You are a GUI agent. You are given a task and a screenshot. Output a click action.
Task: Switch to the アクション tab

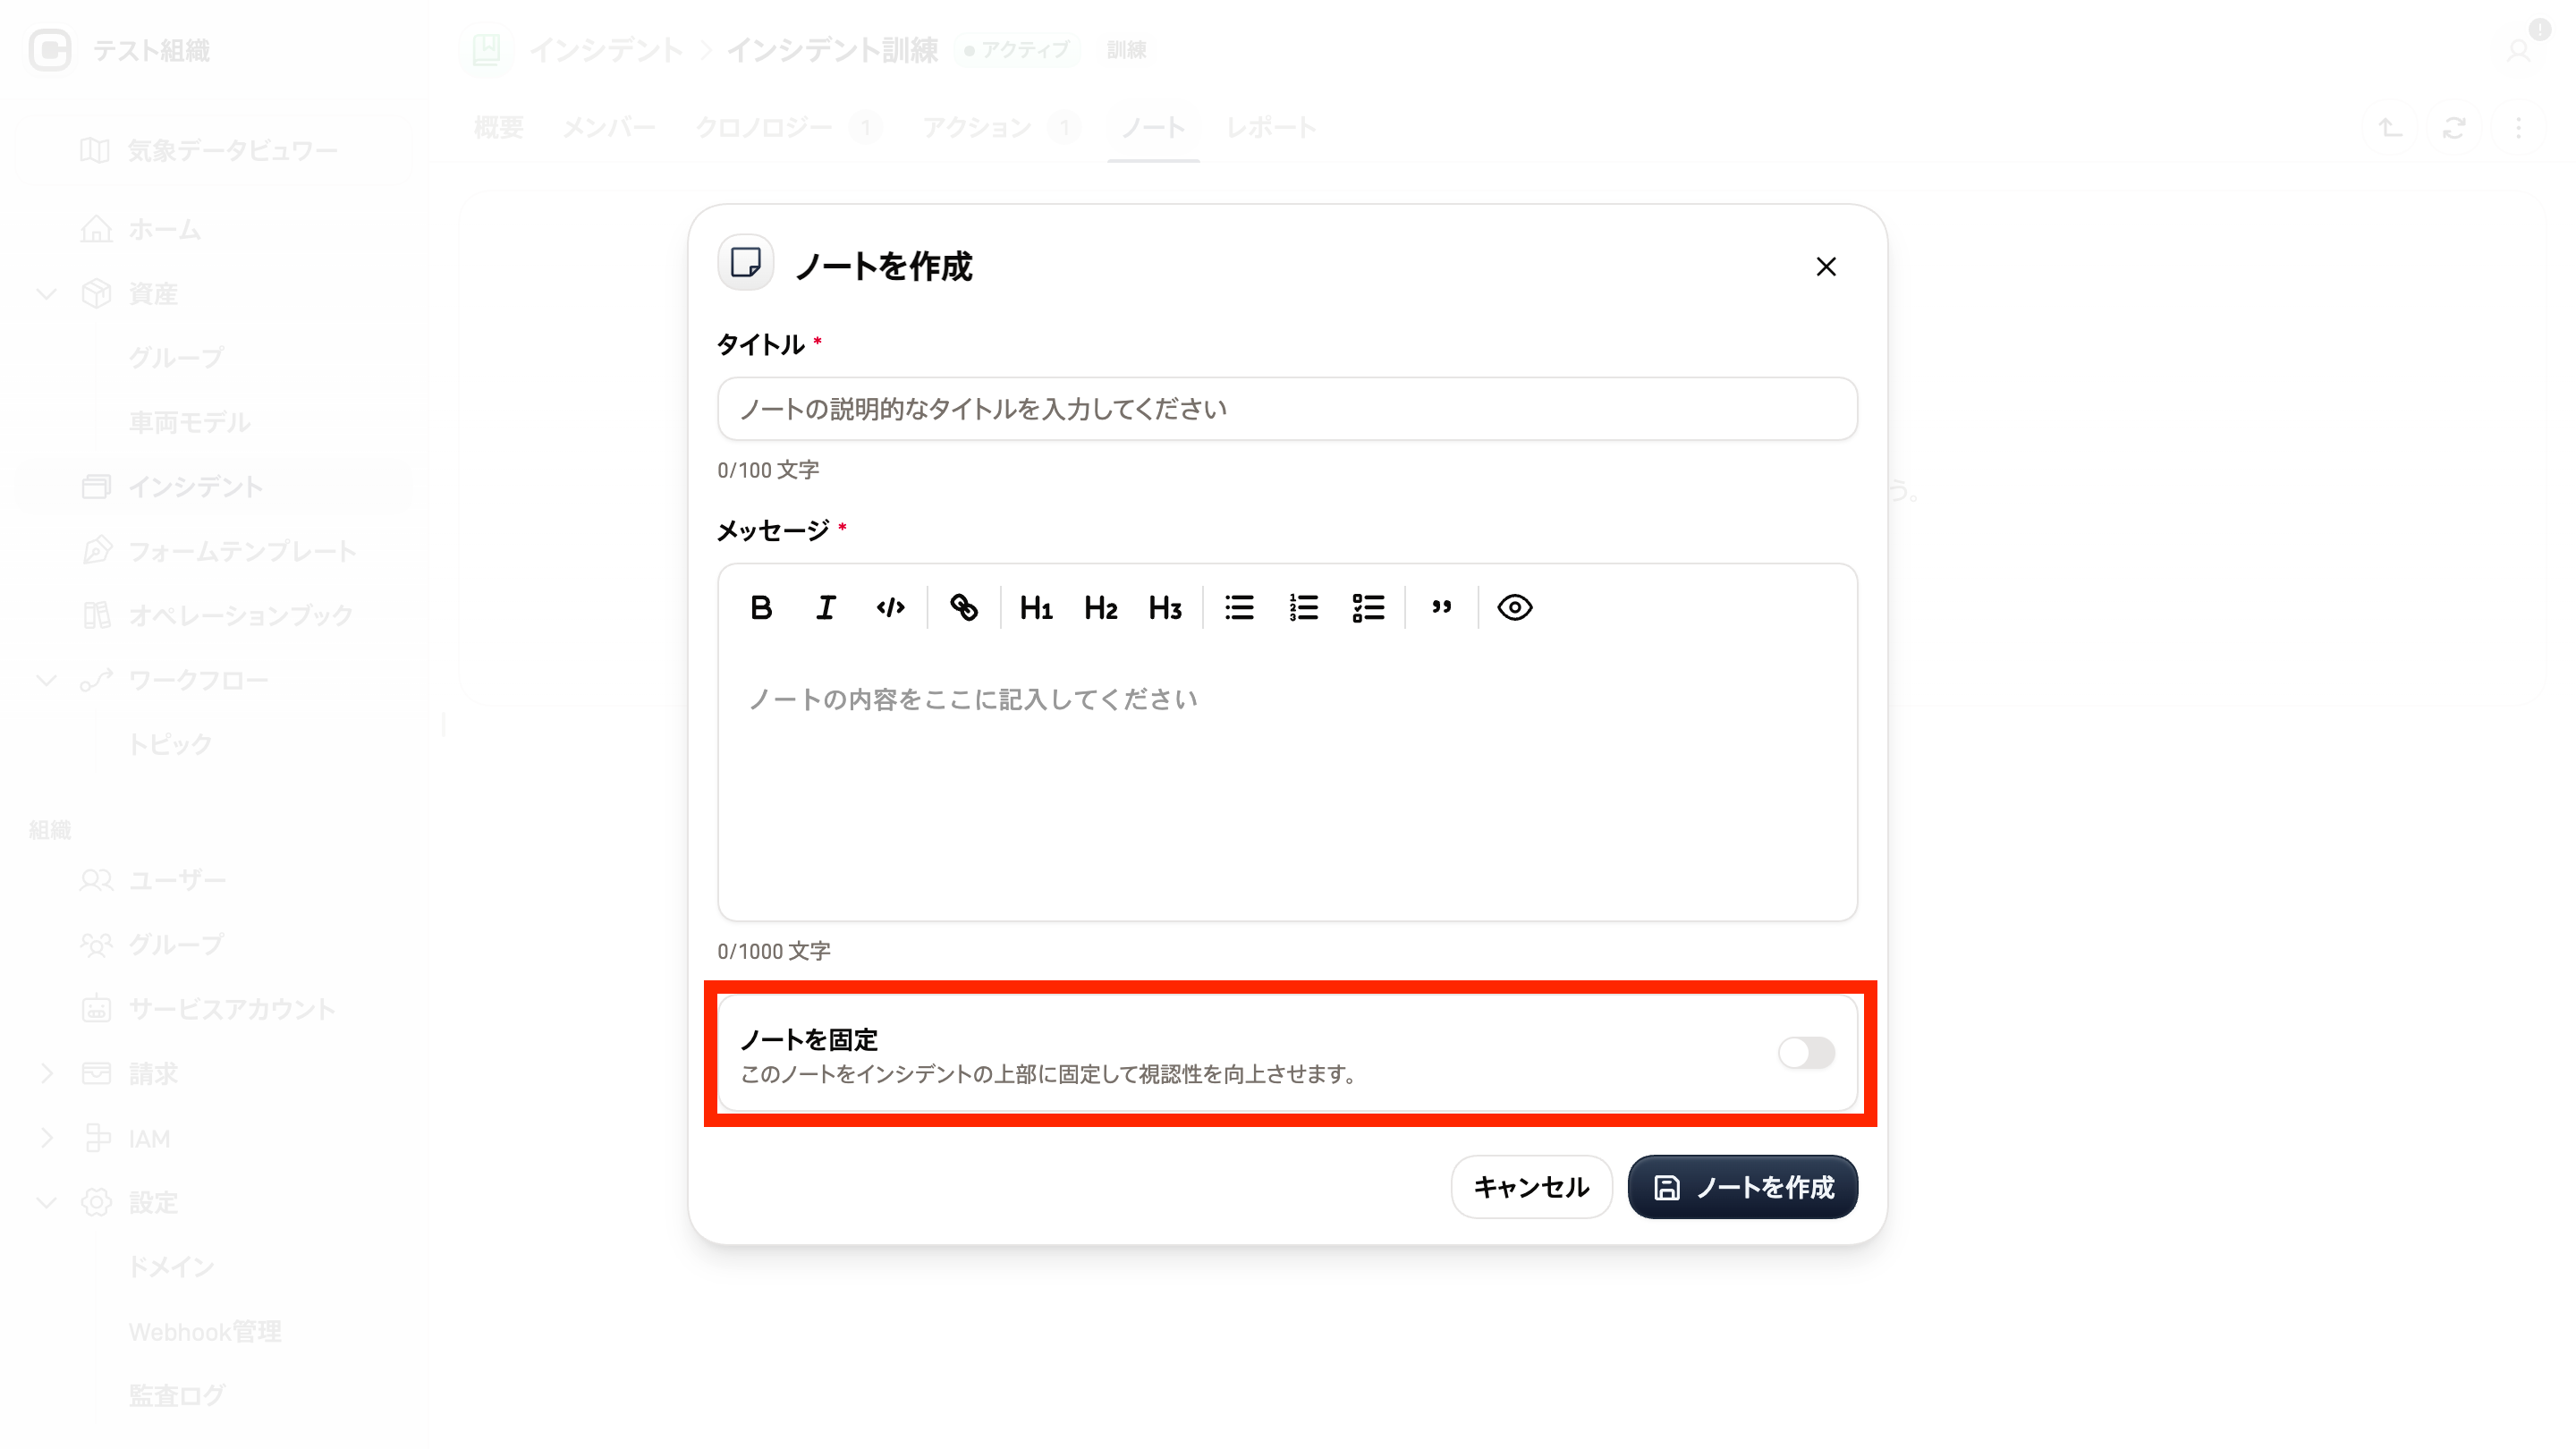tap(1000, 128)
